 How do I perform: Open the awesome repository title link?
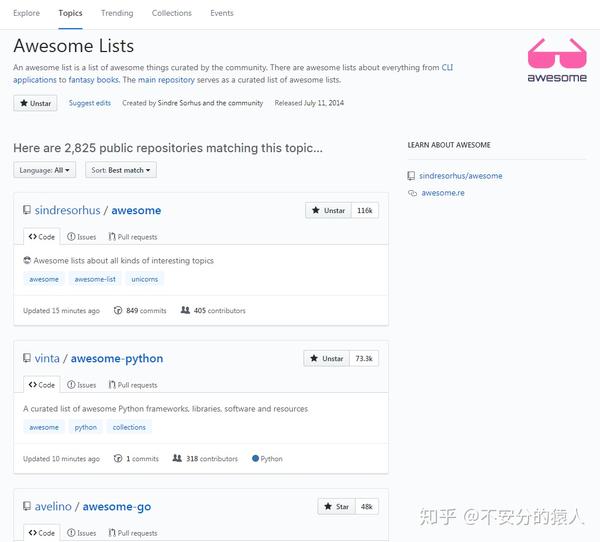[136, 210]
